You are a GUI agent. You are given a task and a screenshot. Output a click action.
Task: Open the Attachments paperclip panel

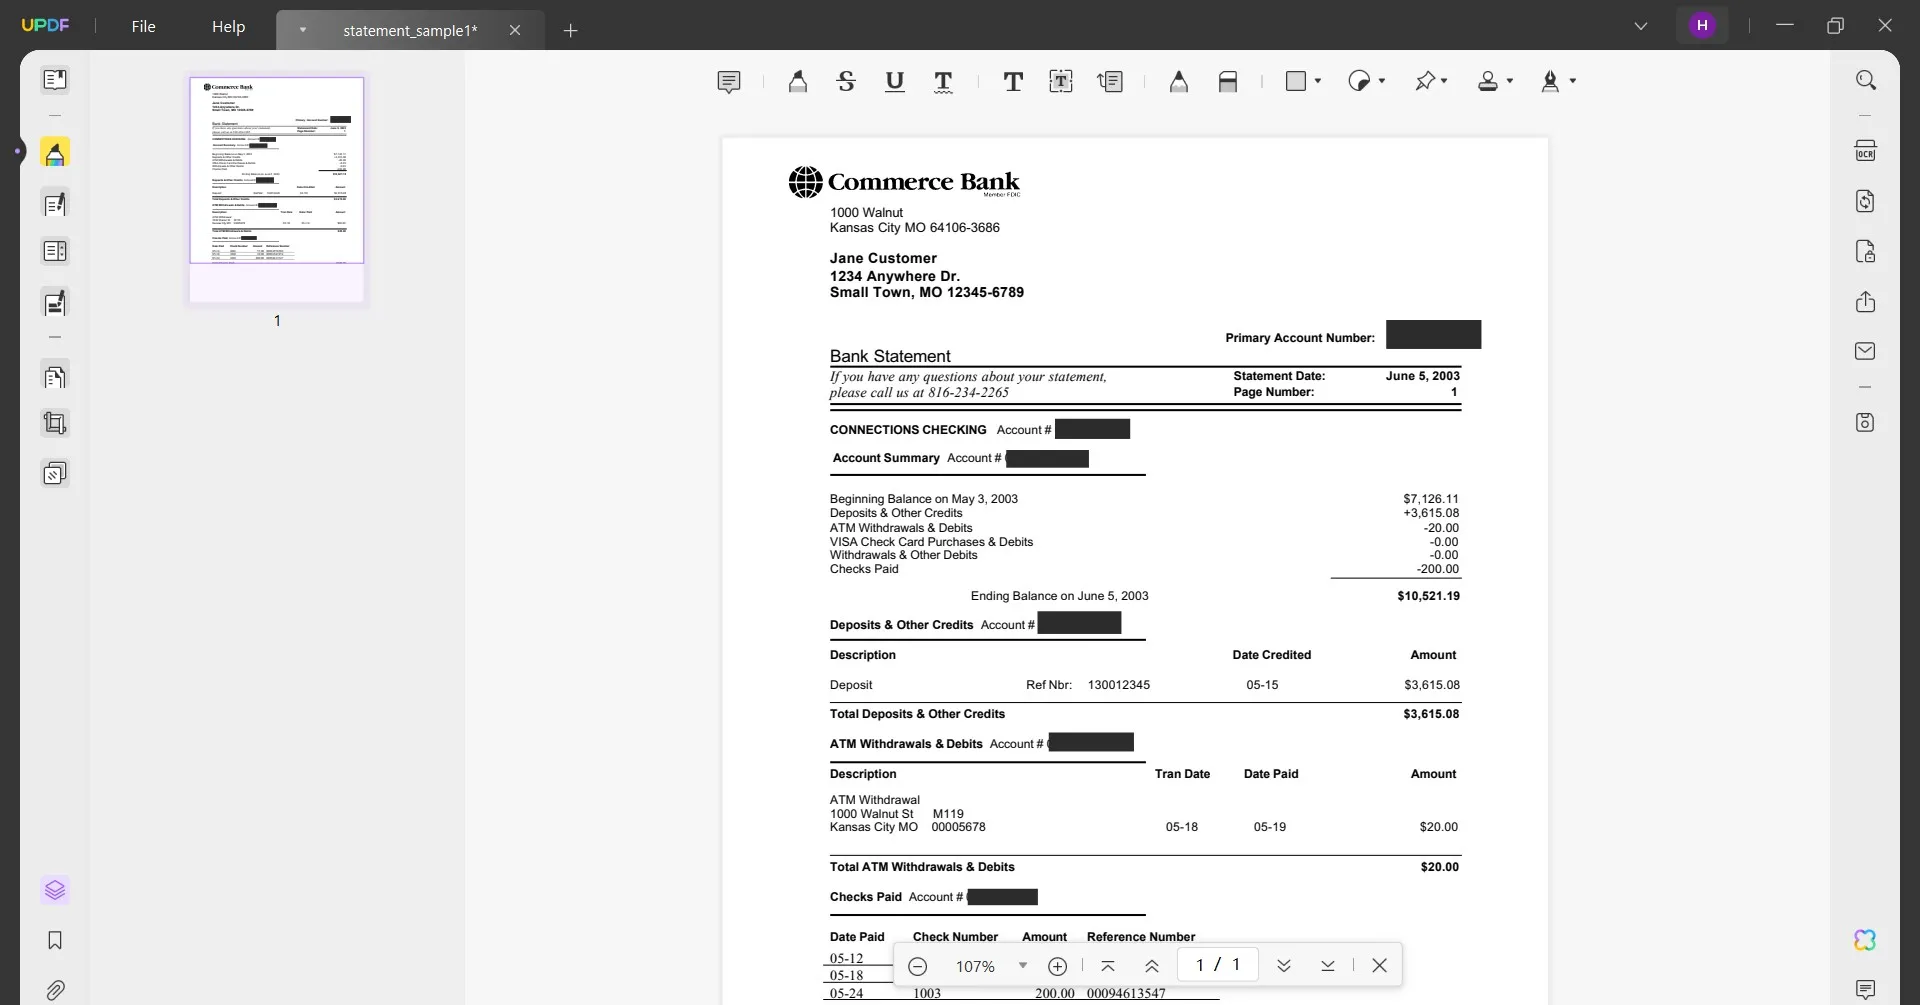[55, 990]
